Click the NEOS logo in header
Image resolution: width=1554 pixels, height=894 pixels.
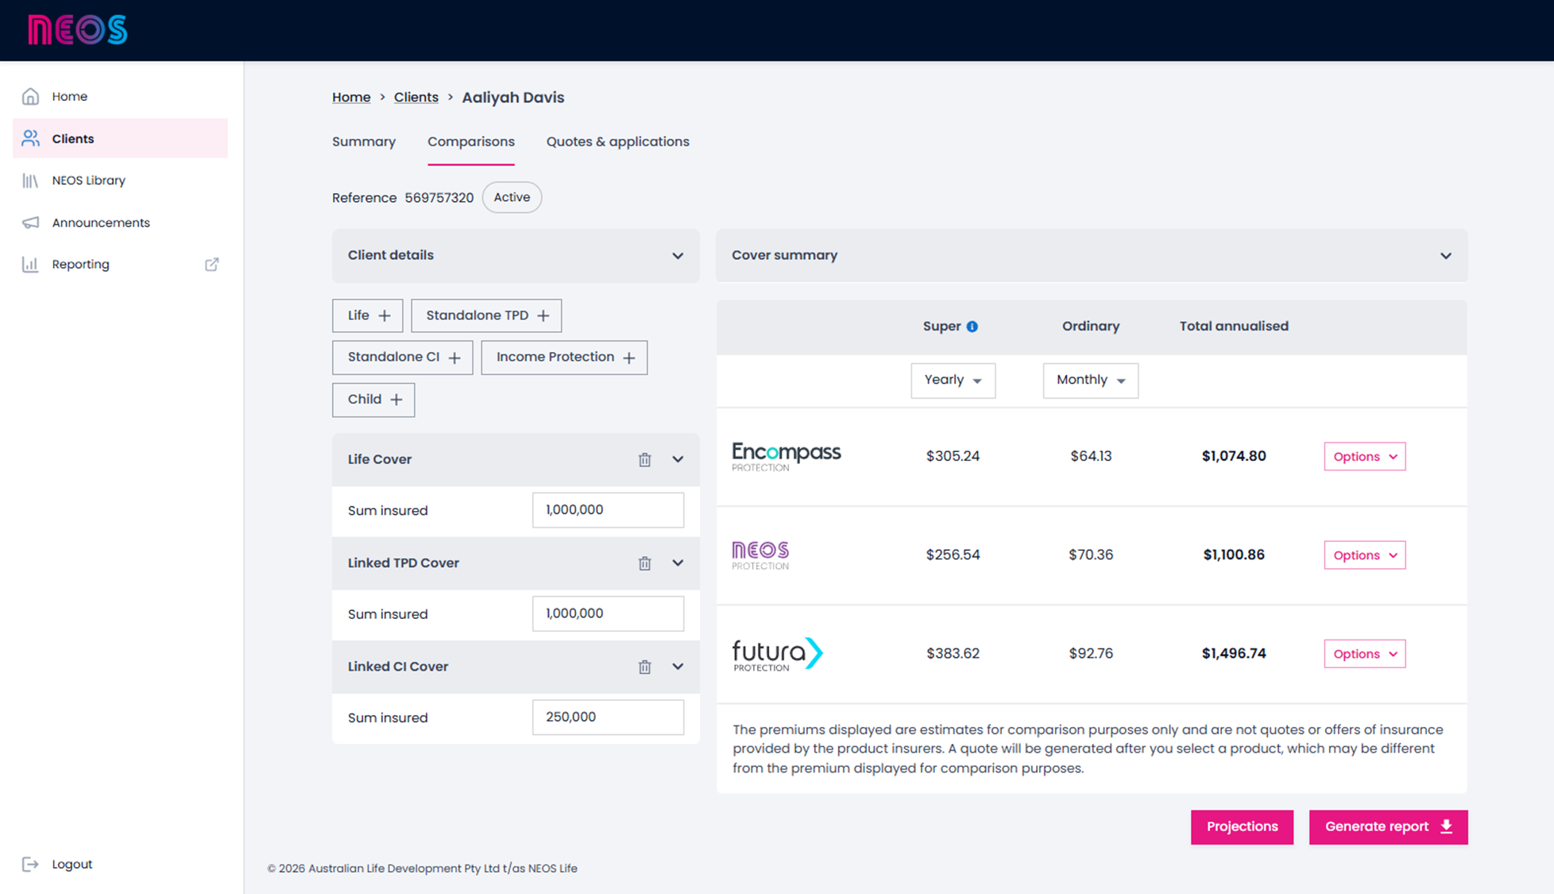77,30
